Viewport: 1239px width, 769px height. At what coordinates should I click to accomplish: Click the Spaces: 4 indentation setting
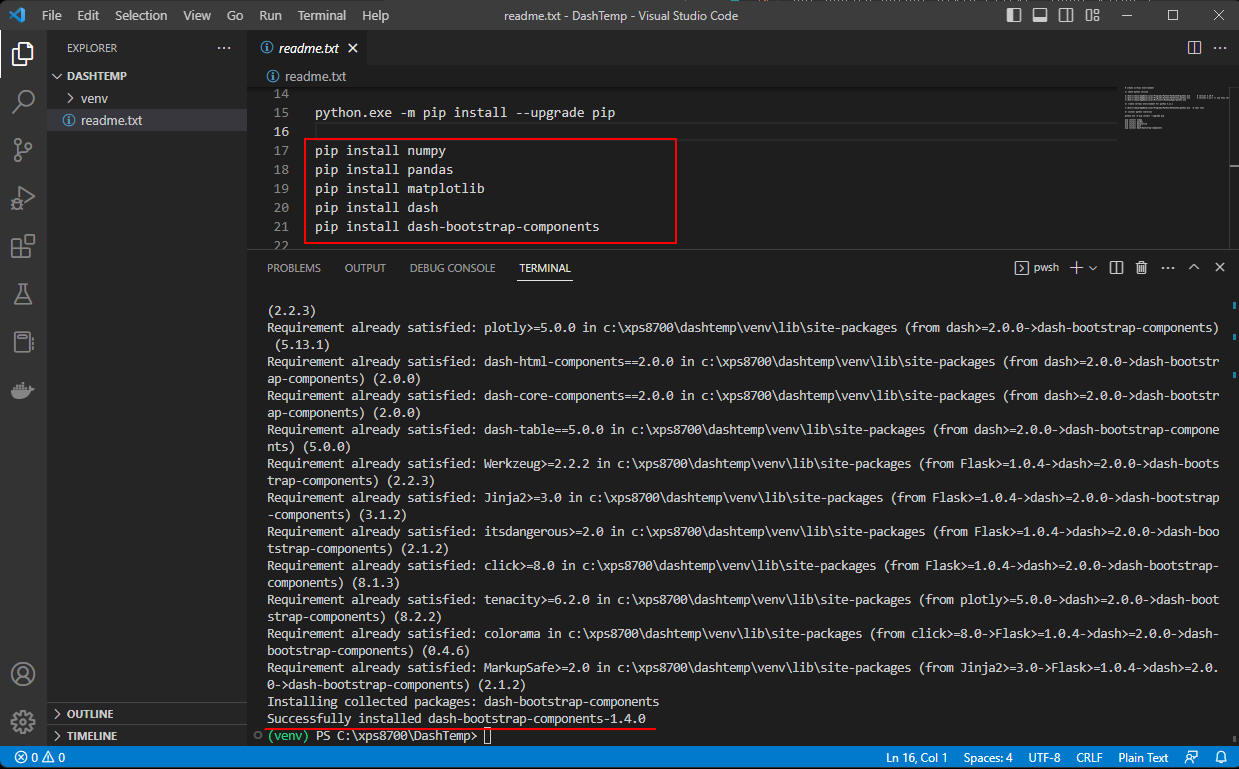[987, 758]
